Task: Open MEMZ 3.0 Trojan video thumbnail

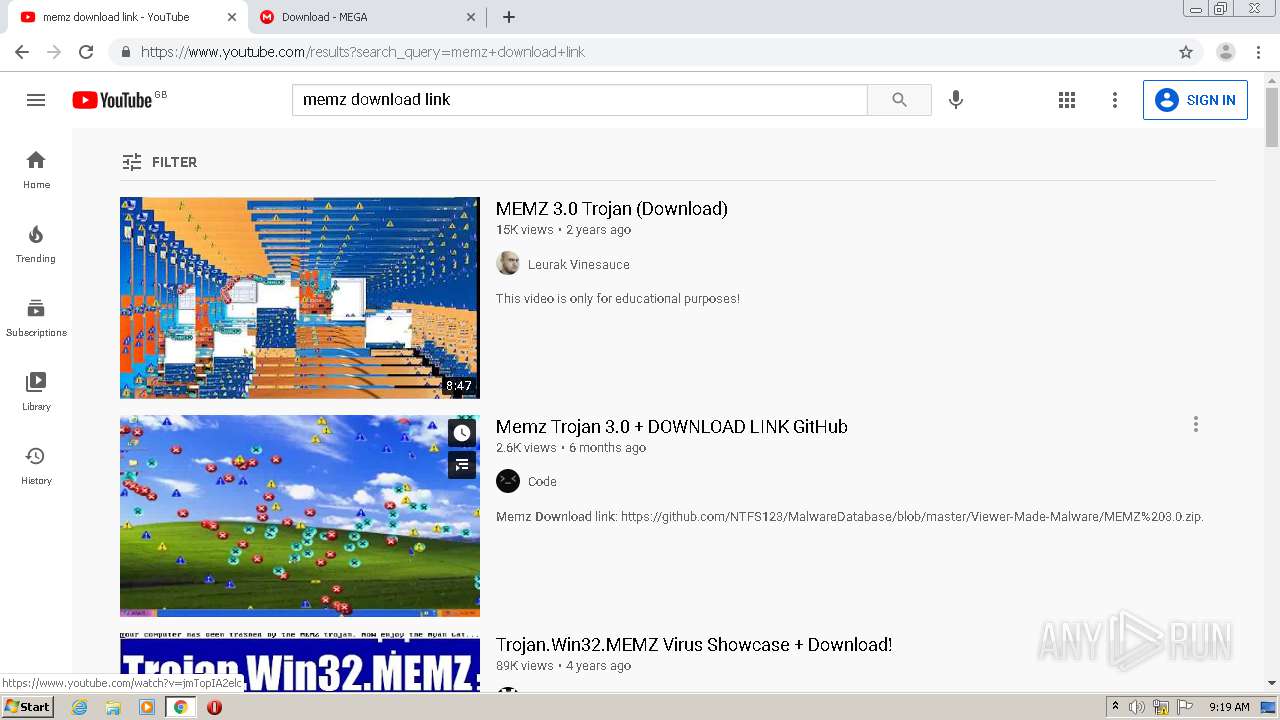Action: click(x=300, y=298)
